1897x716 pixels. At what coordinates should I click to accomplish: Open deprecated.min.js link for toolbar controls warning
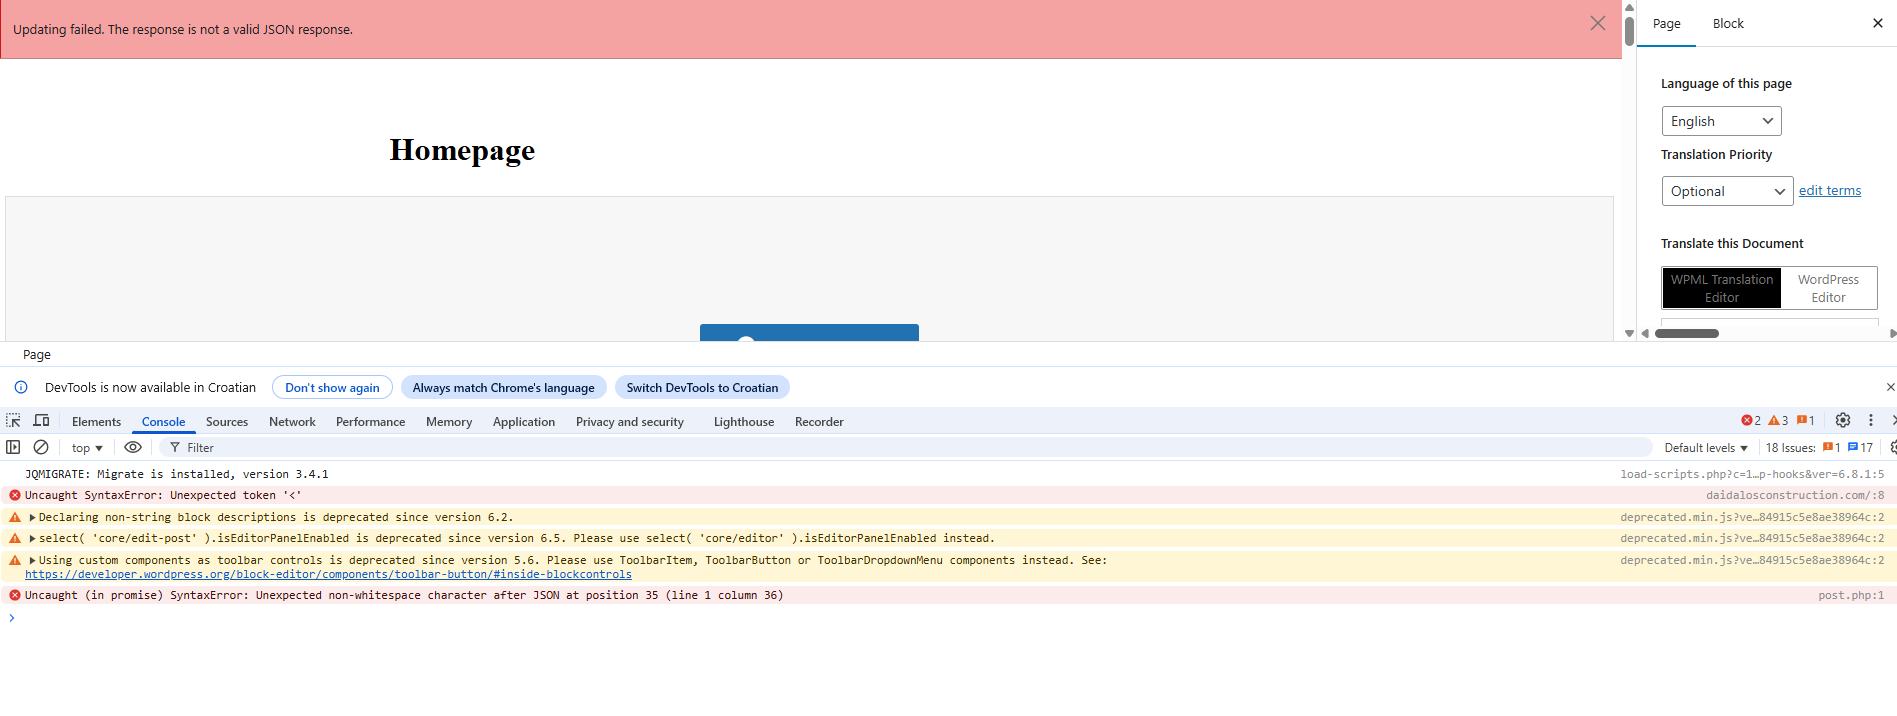(x=1752, y=560)
